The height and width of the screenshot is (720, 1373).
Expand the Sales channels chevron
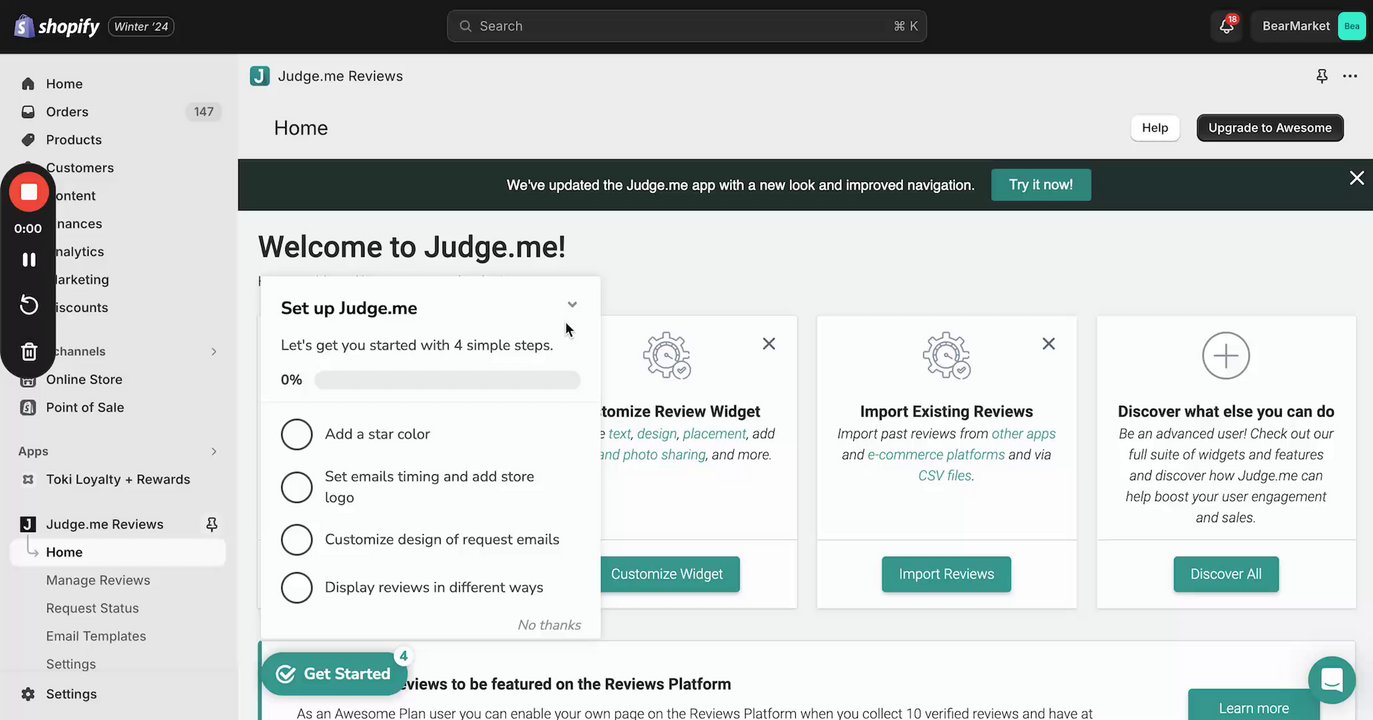point(214,351)
